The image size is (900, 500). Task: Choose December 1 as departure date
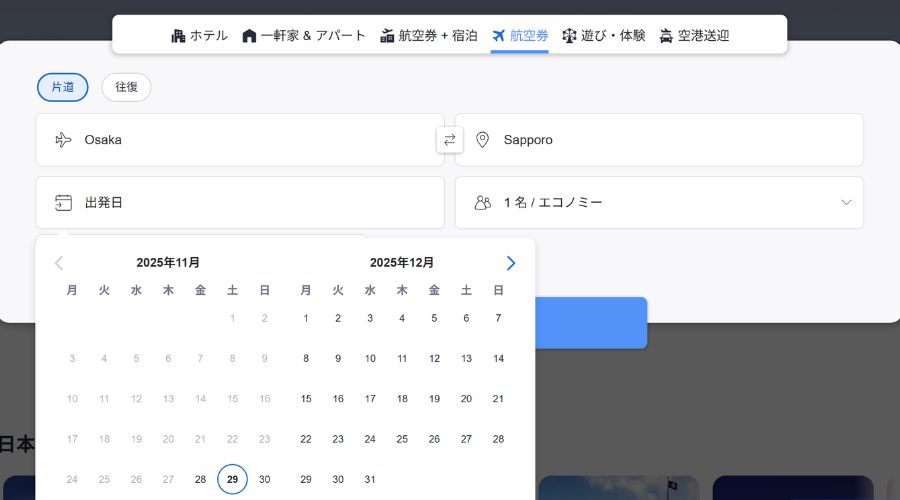(x=306, y=318)
